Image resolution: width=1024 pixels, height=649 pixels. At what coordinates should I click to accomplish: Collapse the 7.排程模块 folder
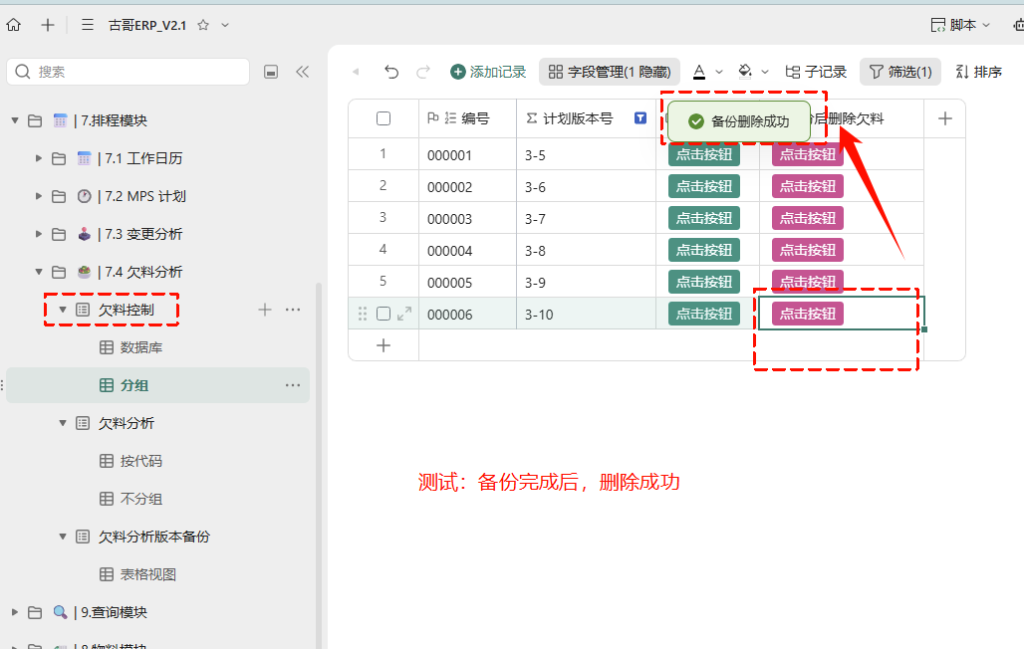(14, 121)
